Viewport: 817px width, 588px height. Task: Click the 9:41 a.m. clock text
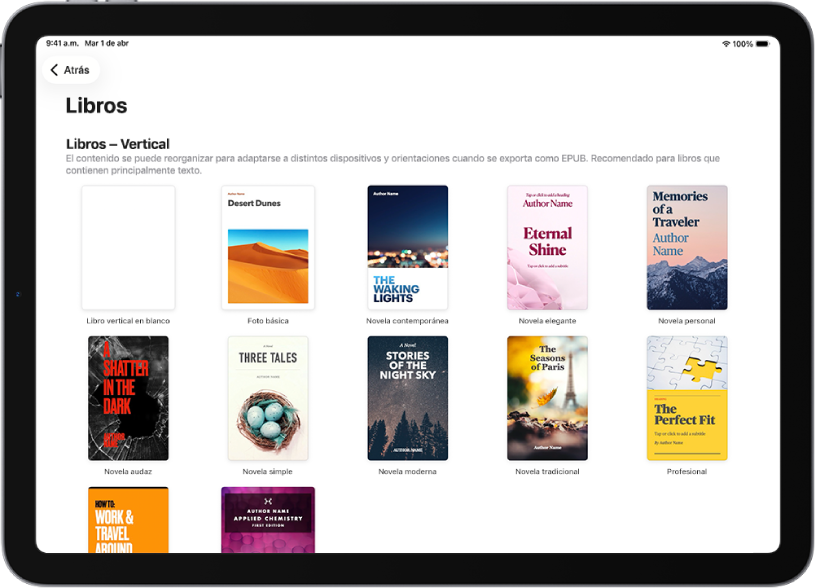tap(62, 43)
